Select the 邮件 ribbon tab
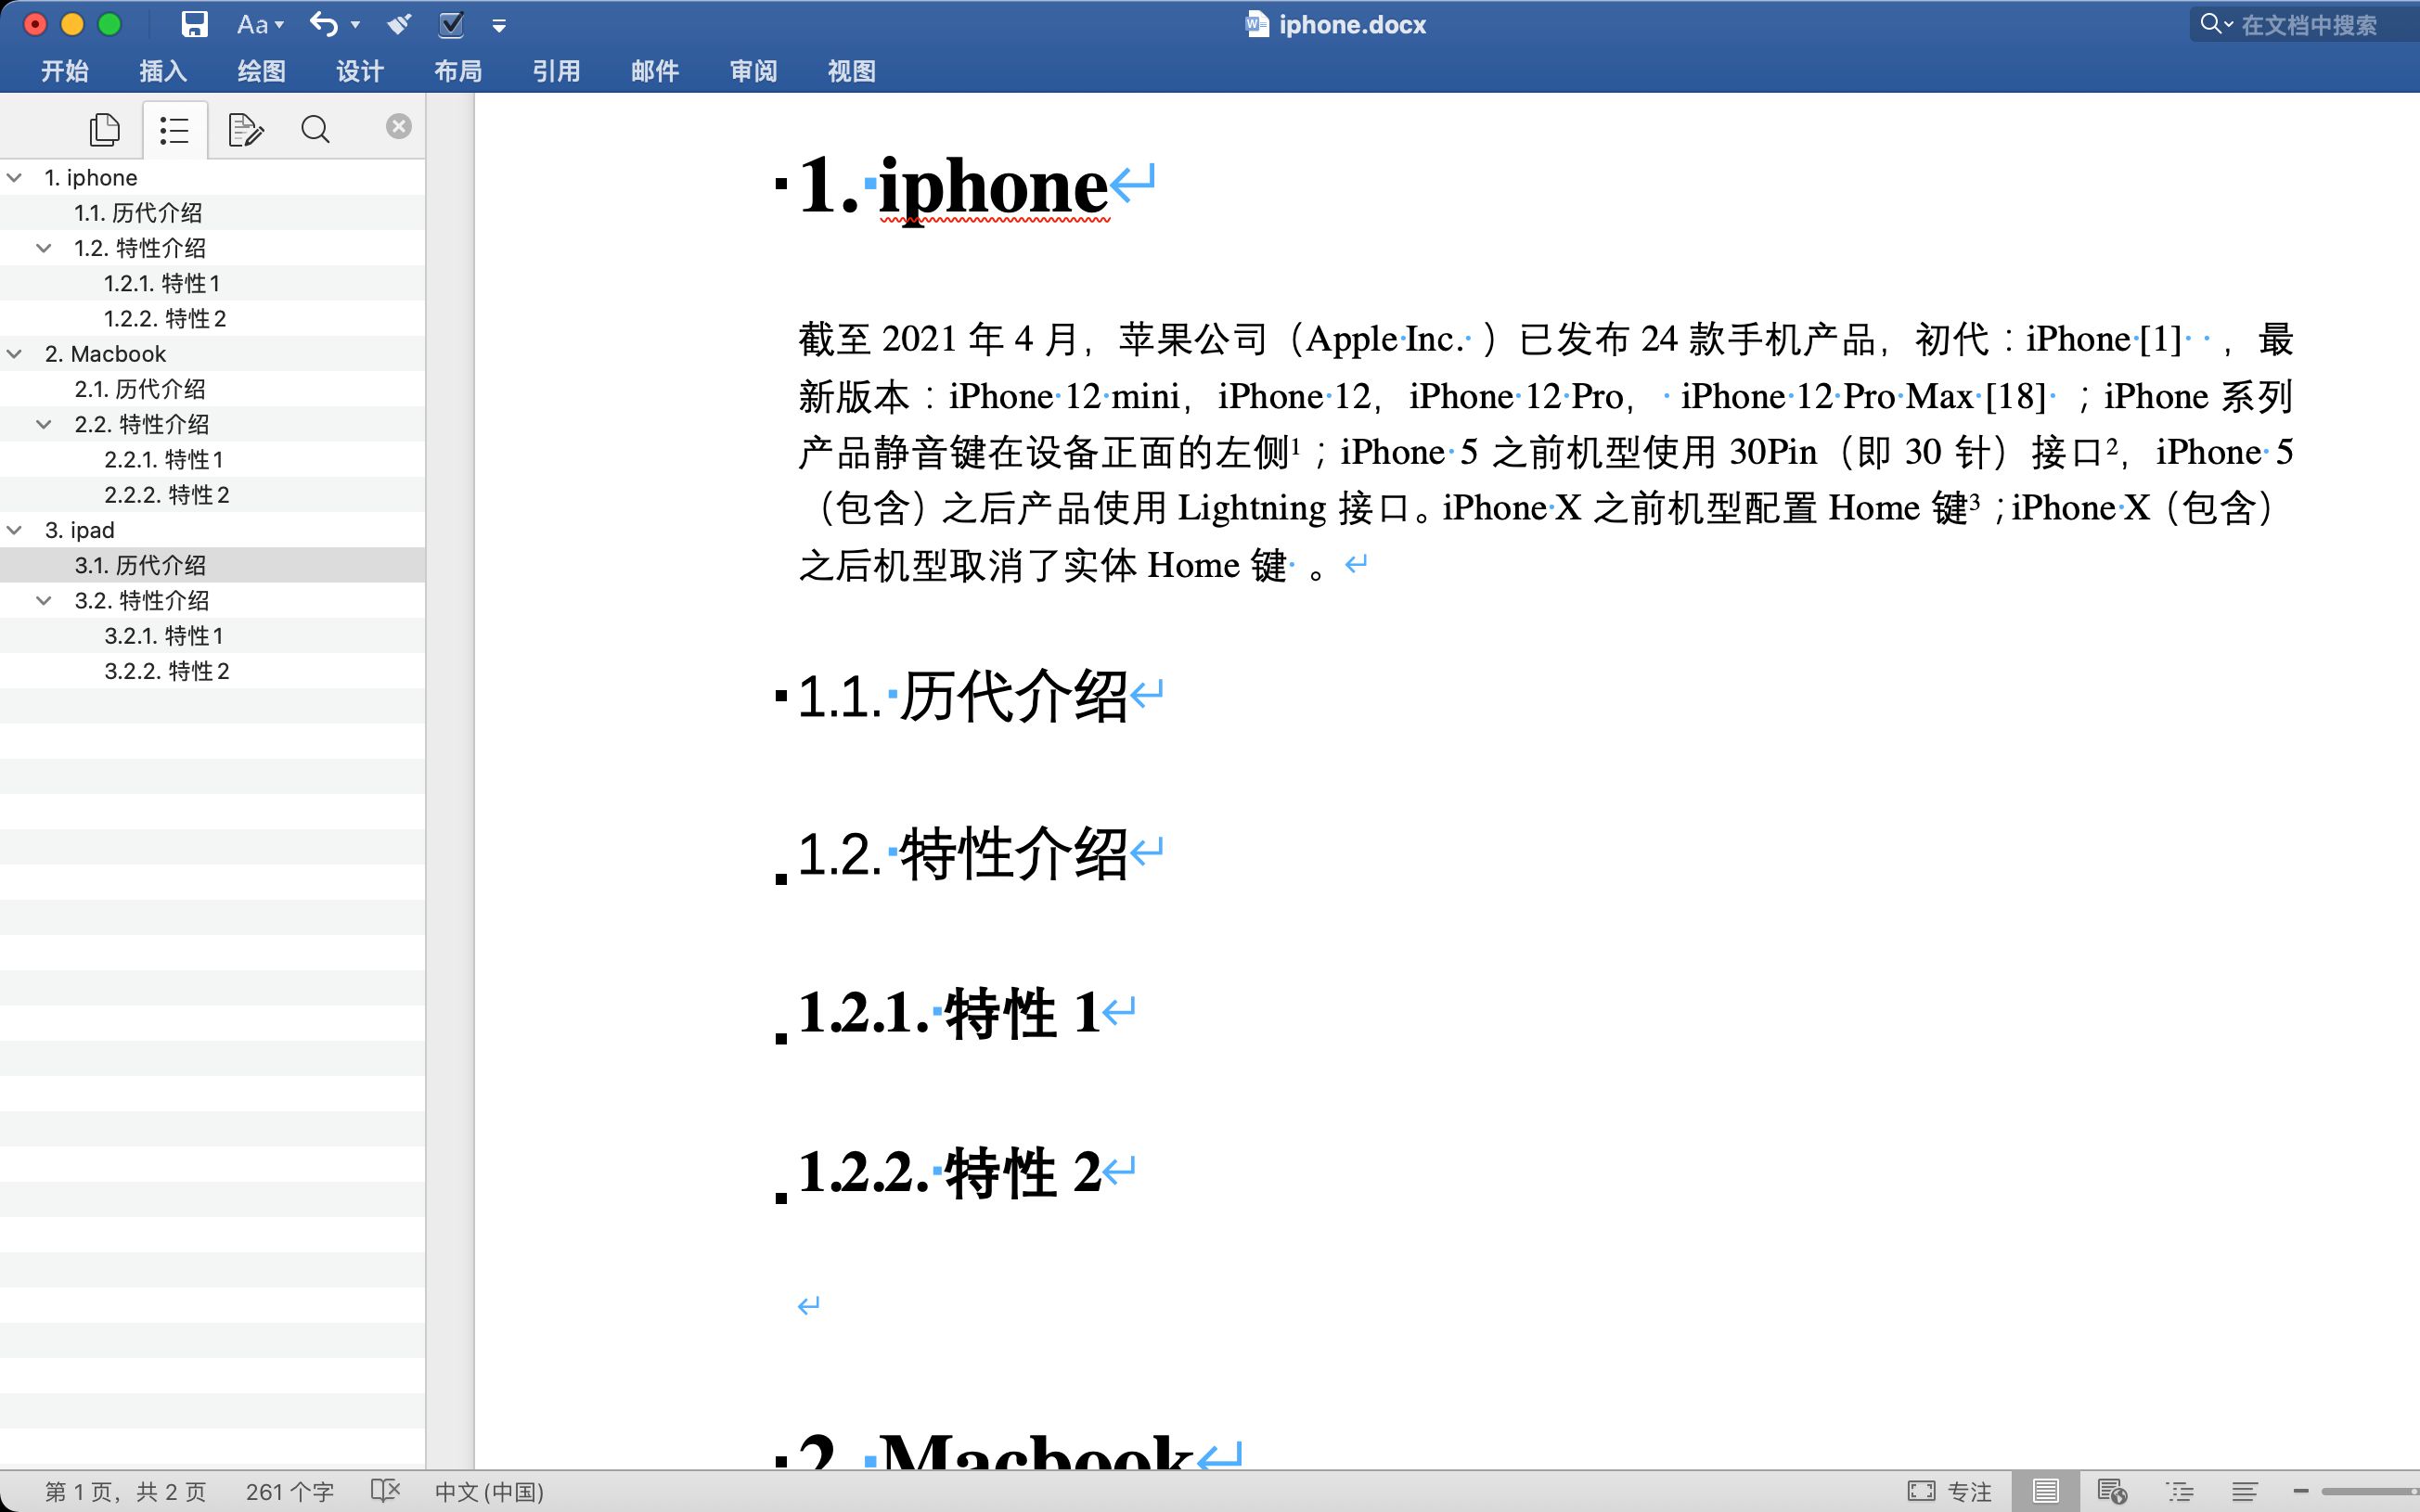The width and height of the screenshot is (2420, 1512). (655, 71)
